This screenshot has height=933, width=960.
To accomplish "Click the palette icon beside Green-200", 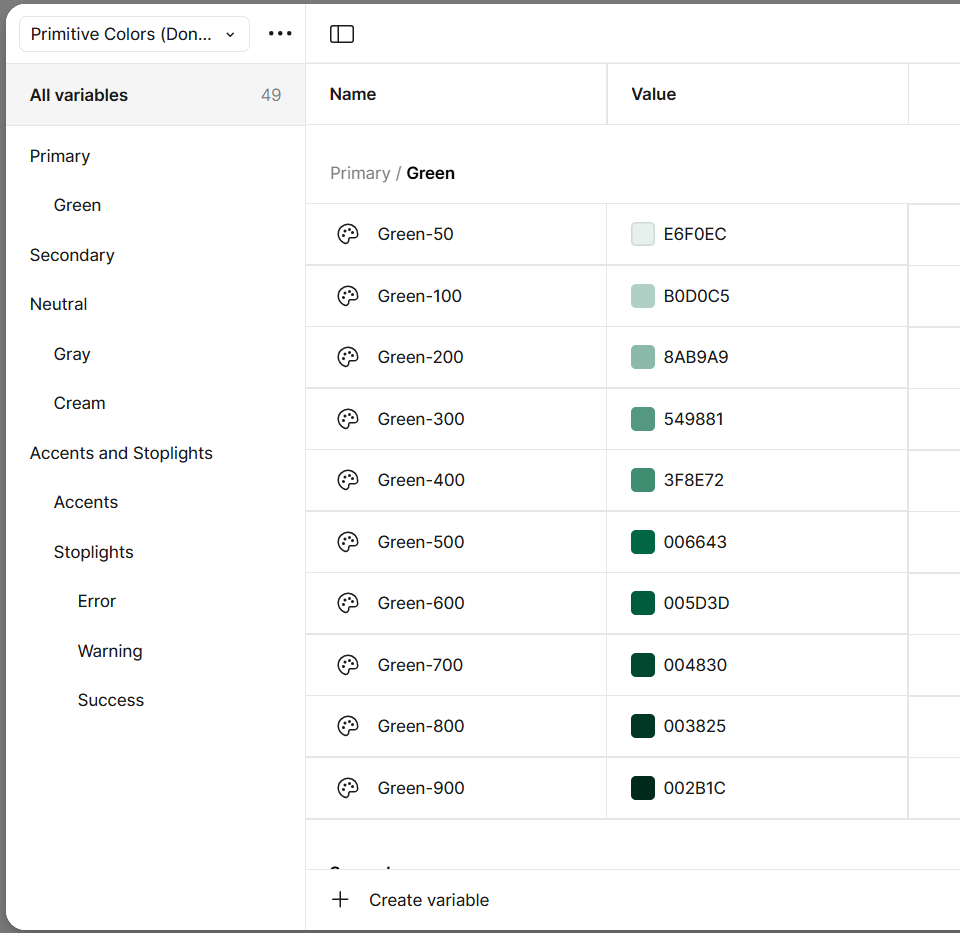I will coord(347,357).
